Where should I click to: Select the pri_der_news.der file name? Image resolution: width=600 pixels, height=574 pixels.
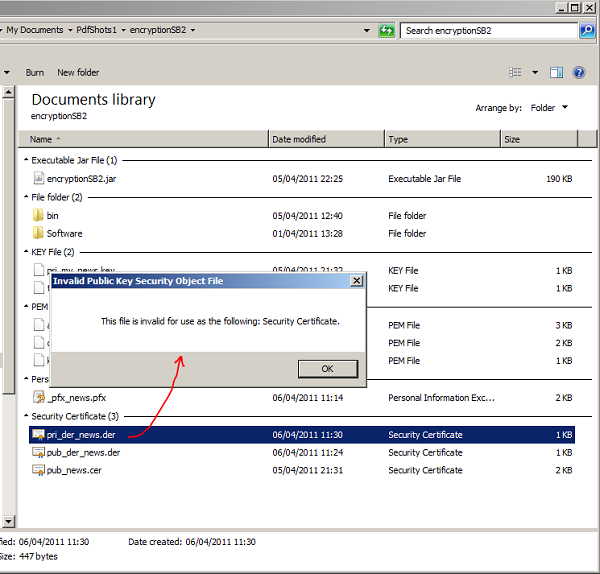coord(81,435)
